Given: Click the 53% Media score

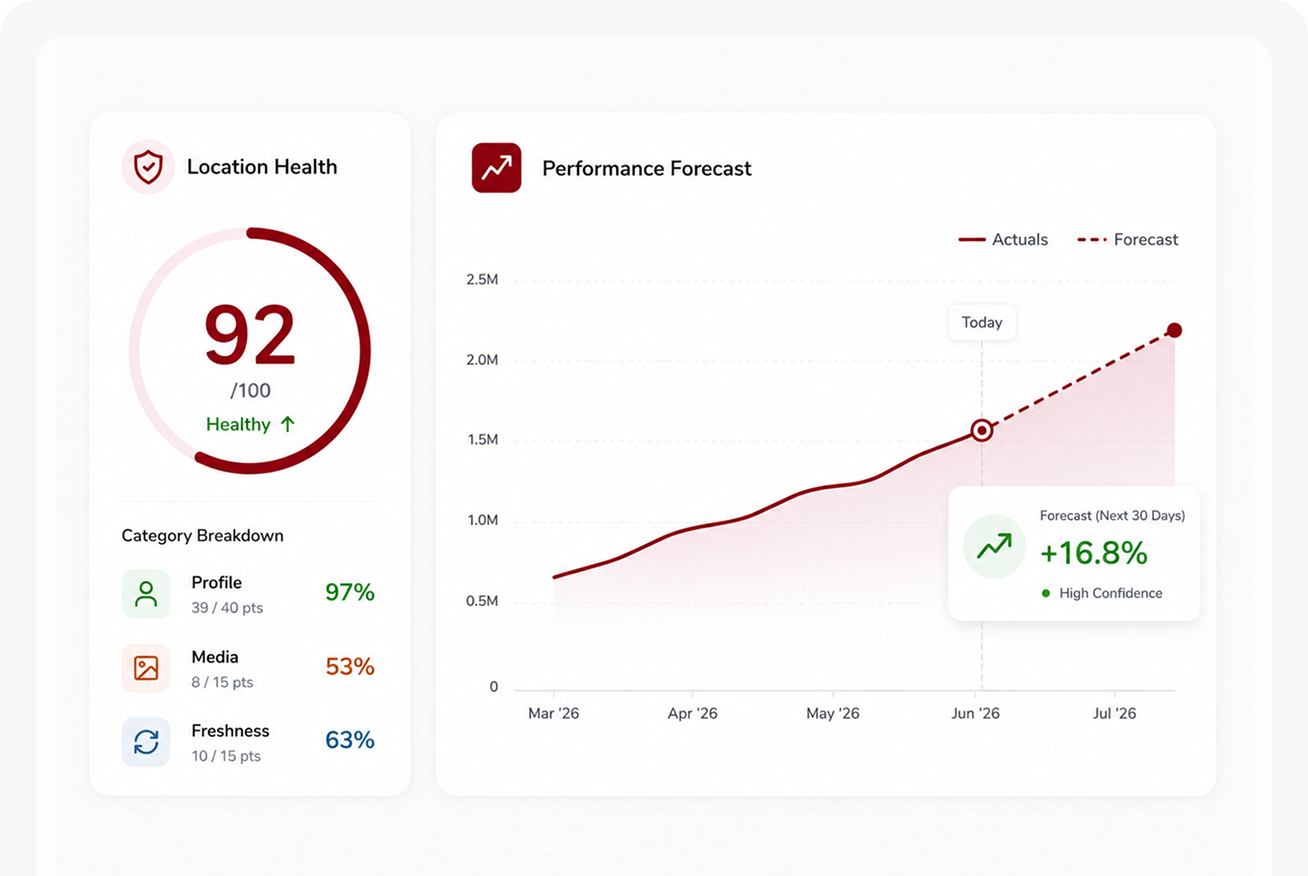Looking at the screenshot, I should pos(350,667).
